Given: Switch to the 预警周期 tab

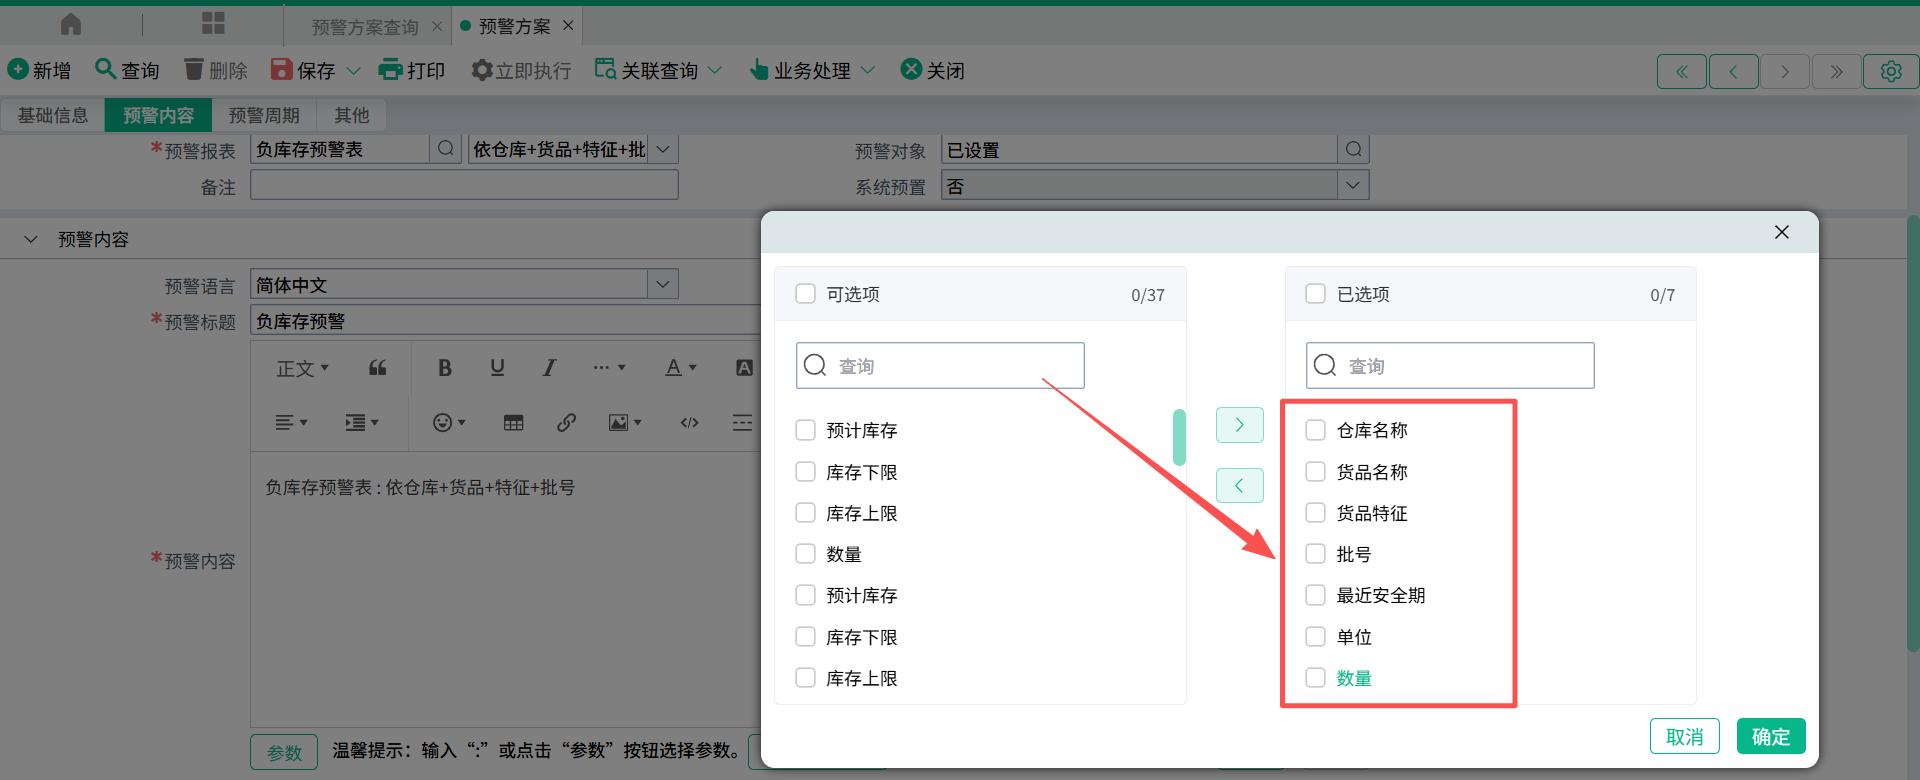Looking at the screenshot, I should pyautogui.click(x=264, y=116).
